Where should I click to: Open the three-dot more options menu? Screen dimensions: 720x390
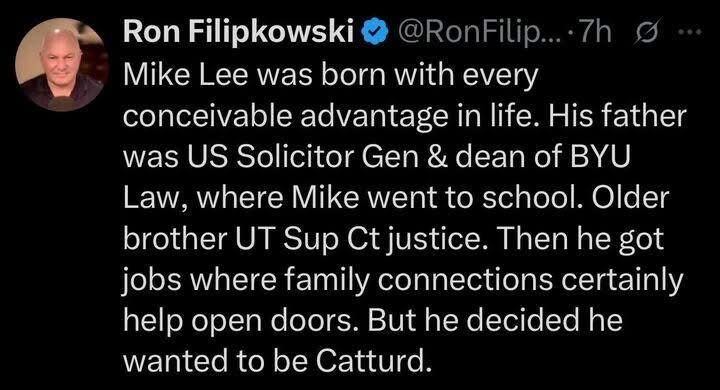[691, 32]
